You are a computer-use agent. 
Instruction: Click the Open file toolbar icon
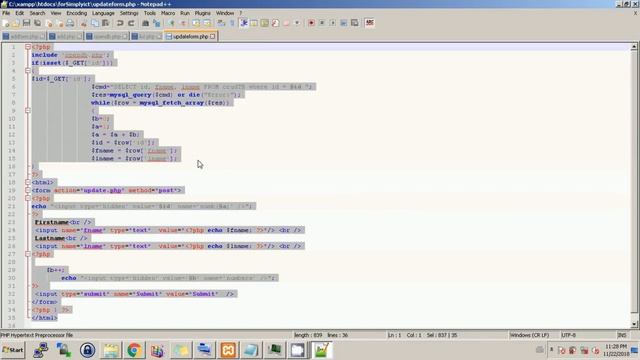(16, 23)
